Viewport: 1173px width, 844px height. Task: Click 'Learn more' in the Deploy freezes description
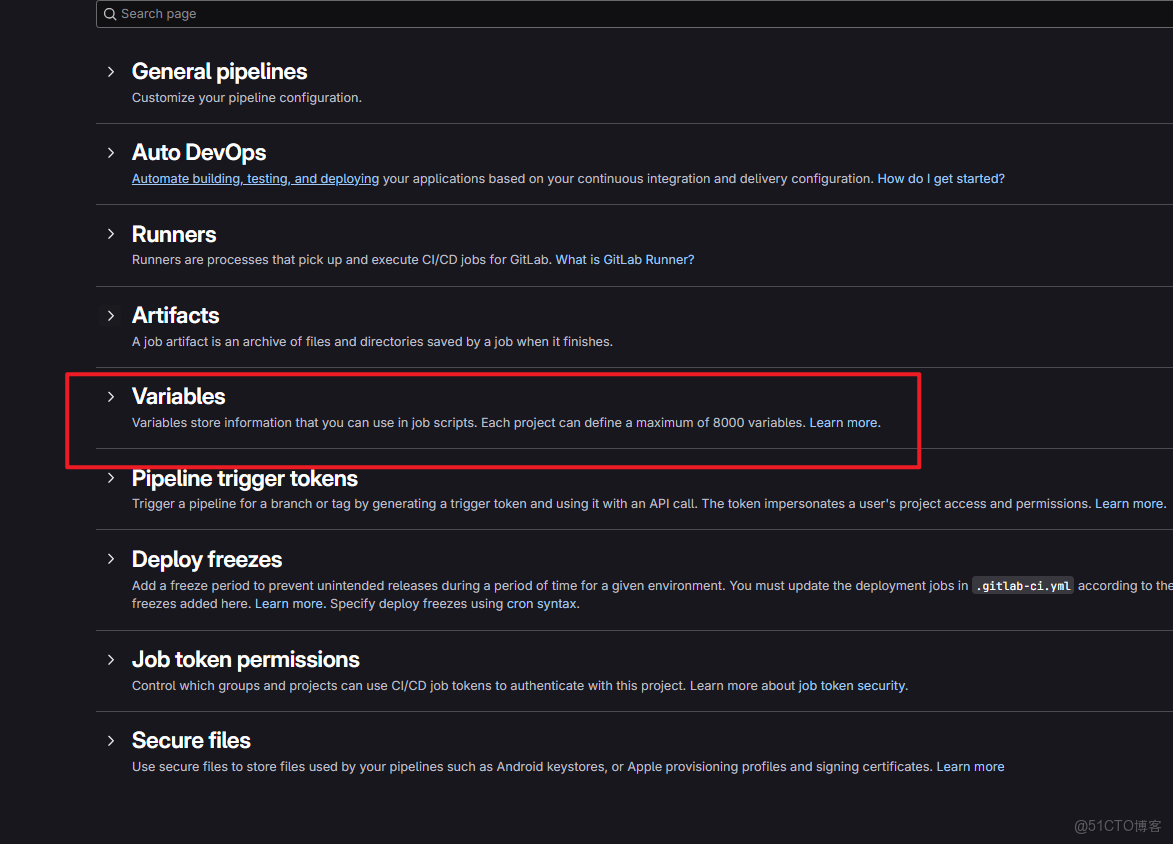[x=288, y=603]
